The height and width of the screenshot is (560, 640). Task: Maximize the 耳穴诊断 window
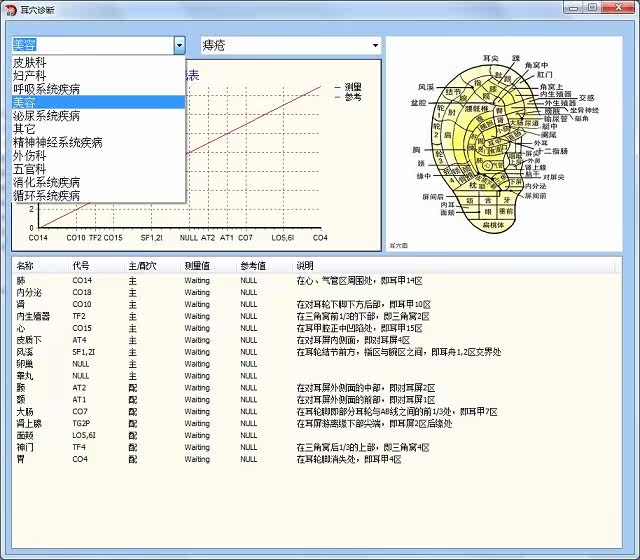[x=592, y=7]
